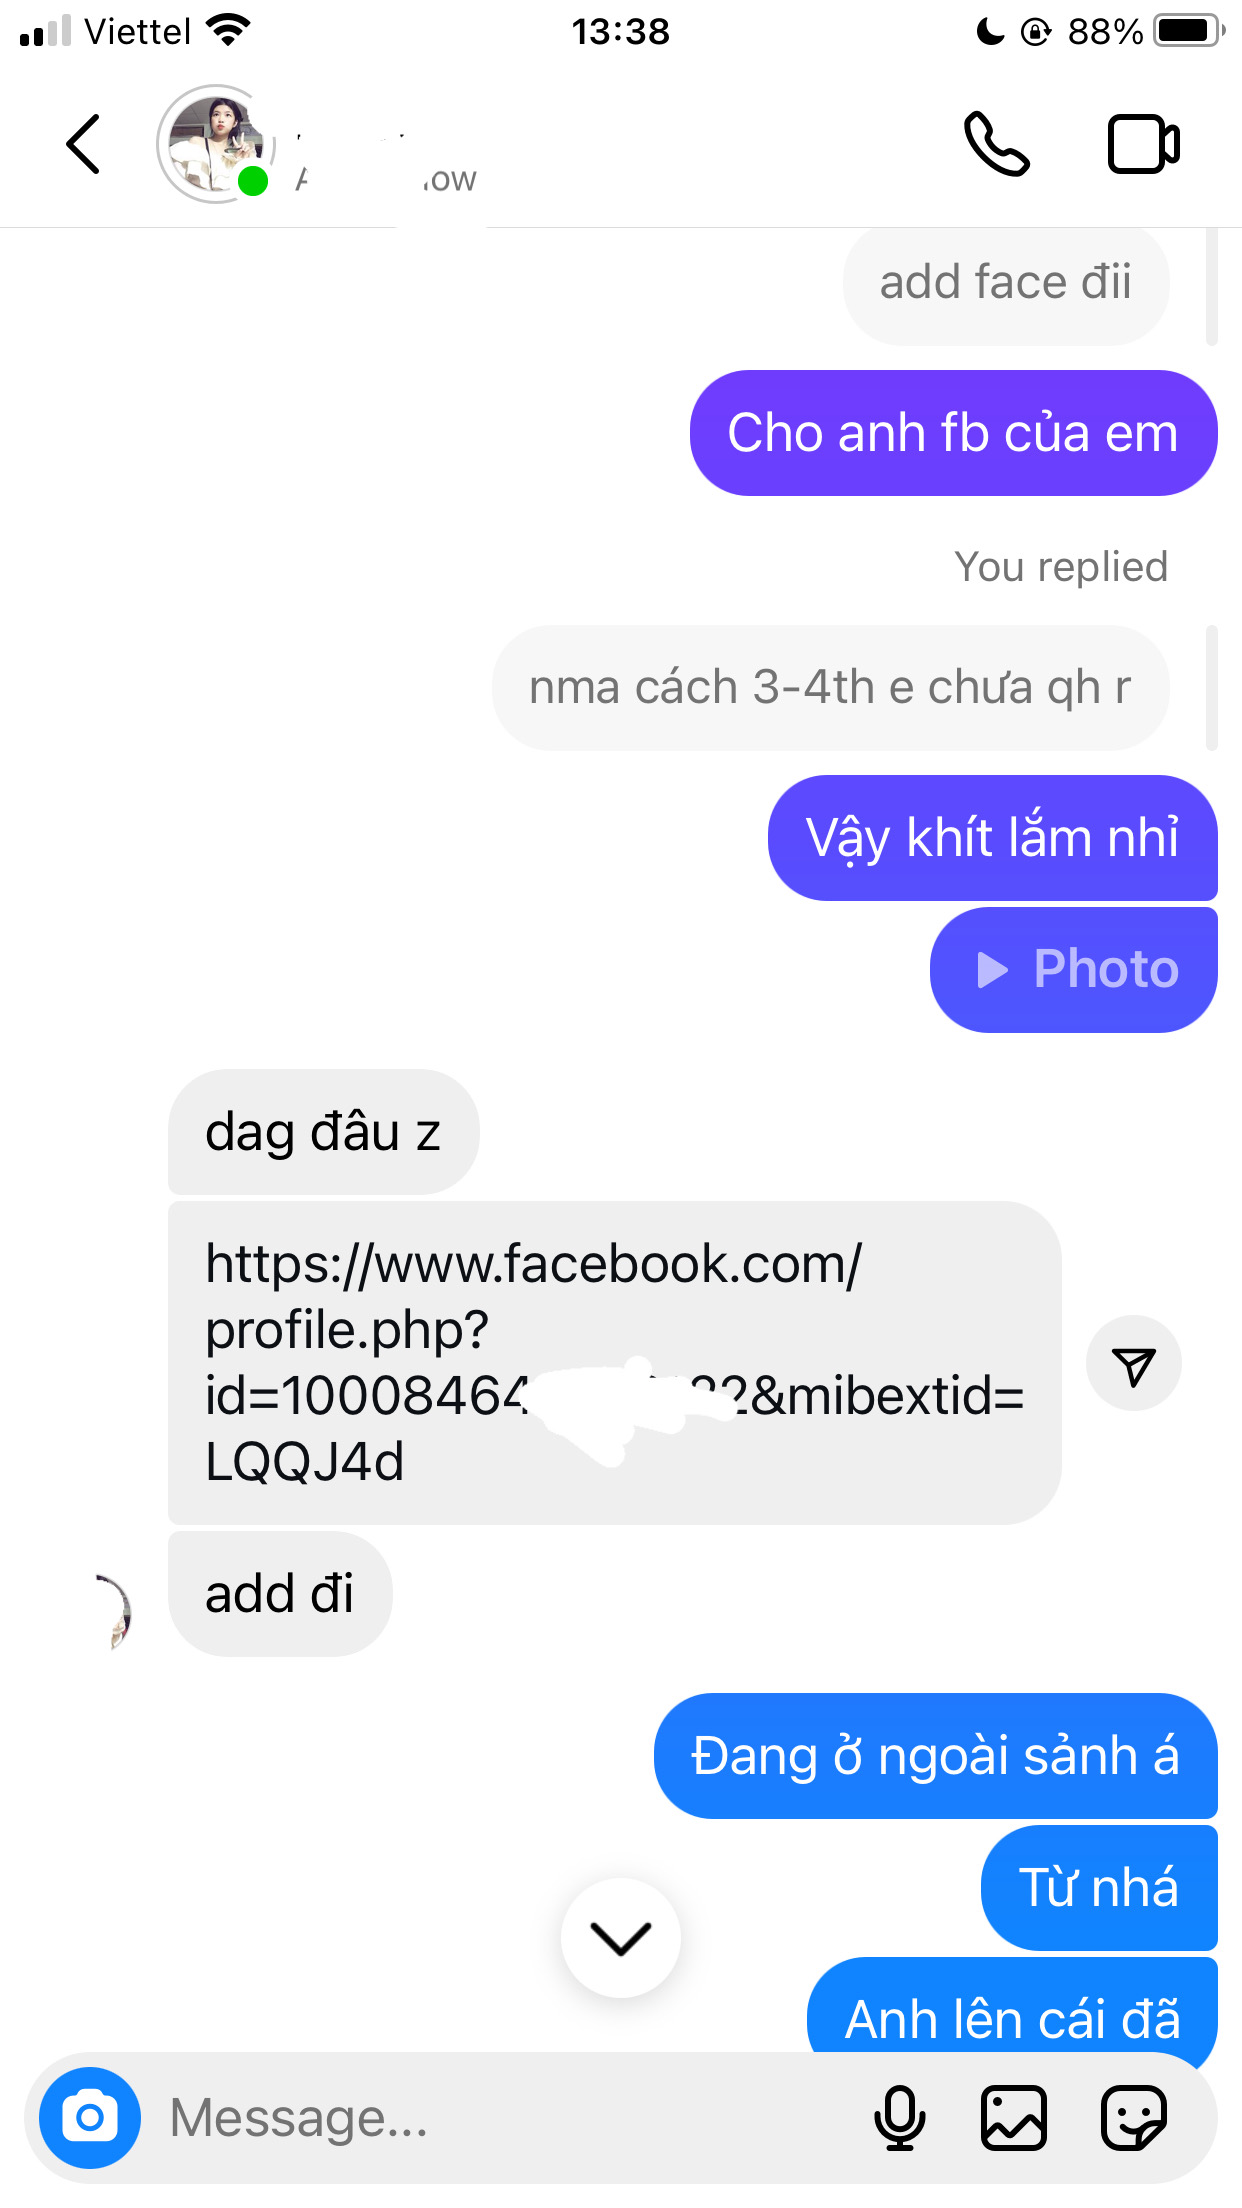
Task: Focus the Message... text field
Action: coord(500,2117)
